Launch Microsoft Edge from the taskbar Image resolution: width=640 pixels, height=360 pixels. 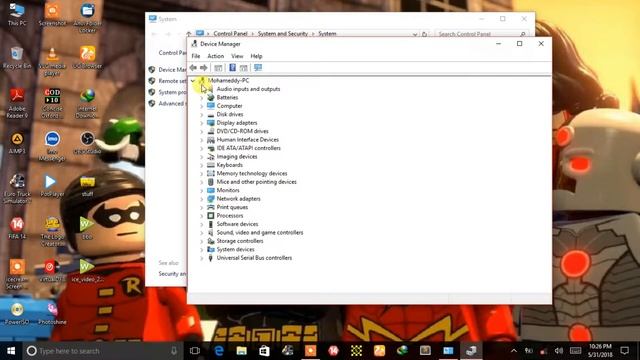tap(219, 351)
